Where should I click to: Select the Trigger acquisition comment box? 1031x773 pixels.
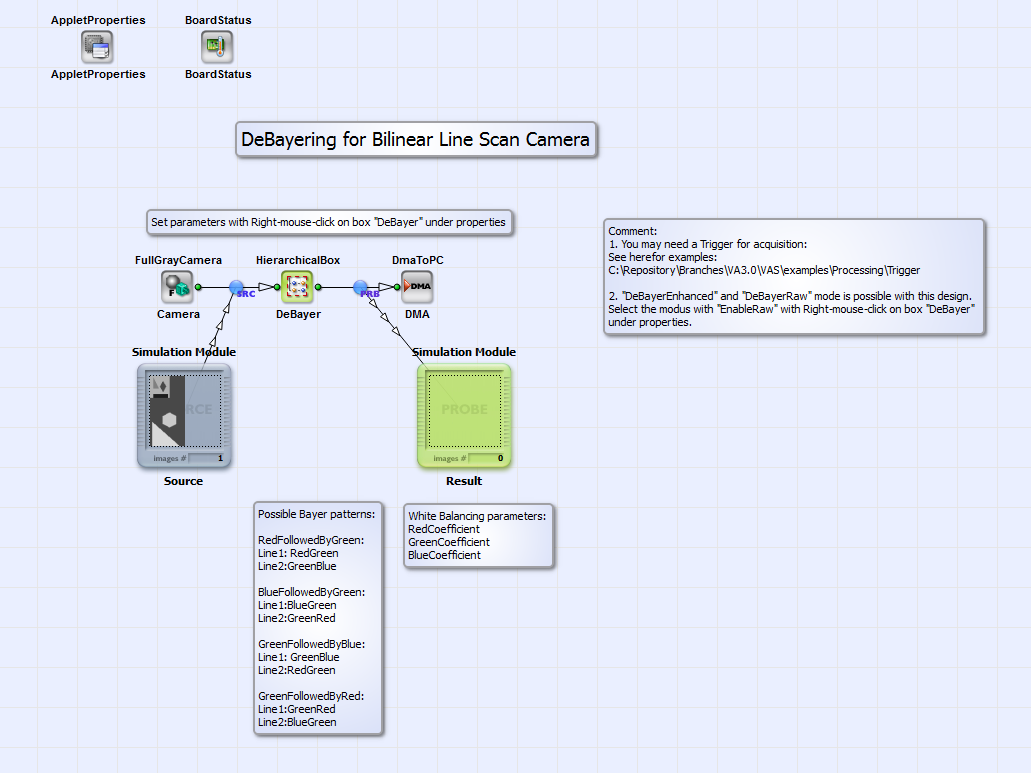(x=794, y=277)
